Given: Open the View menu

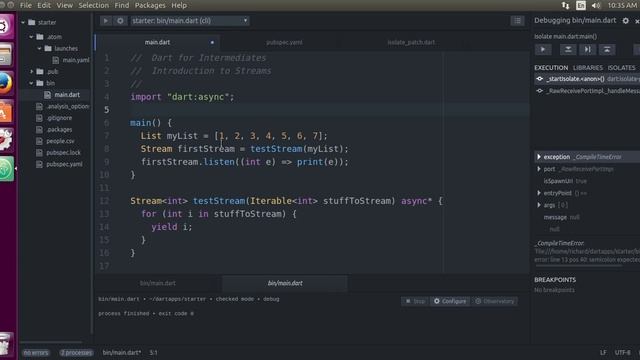Looking at the screenshot, I should coord(64,5).
